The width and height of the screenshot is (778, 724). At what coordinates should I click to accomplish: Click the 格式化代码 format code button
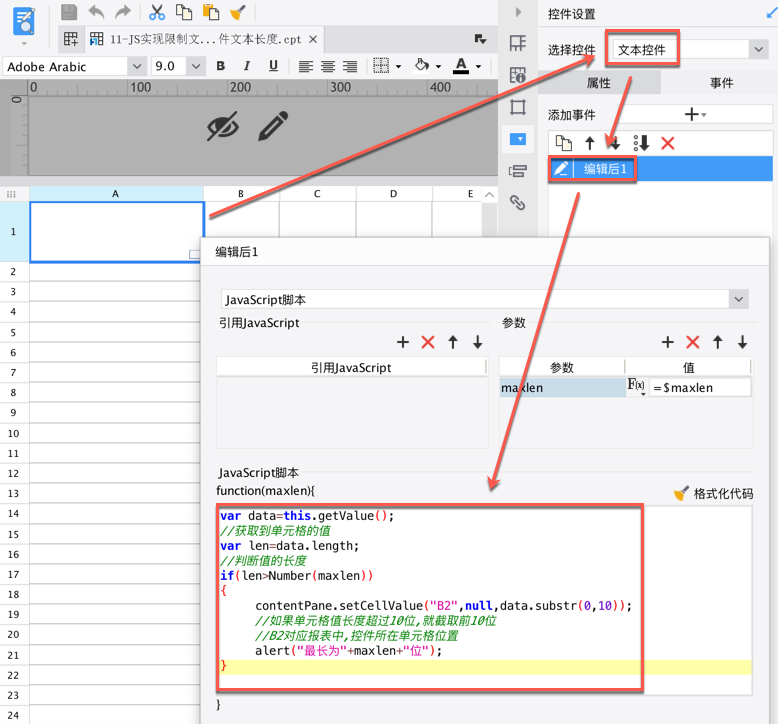[714, 493]
